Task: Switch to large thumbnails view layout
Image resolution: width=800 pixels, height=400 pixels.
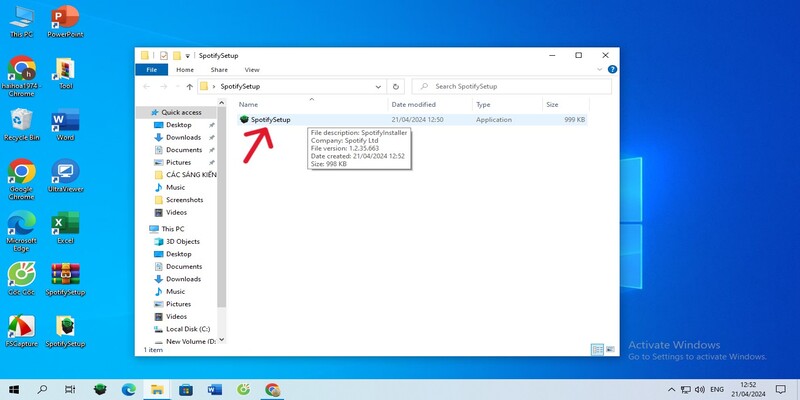Action: 610,349
